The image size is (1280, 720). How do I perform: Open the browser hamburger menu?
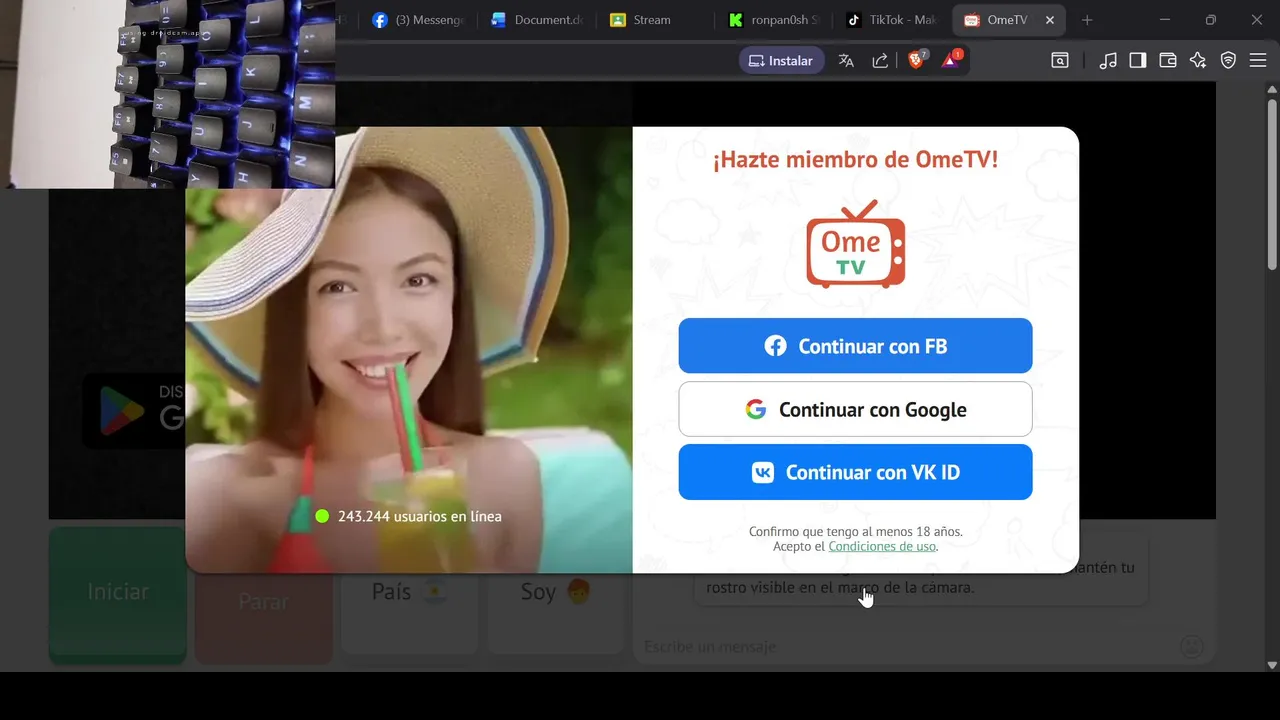(x=1258, y=61)
